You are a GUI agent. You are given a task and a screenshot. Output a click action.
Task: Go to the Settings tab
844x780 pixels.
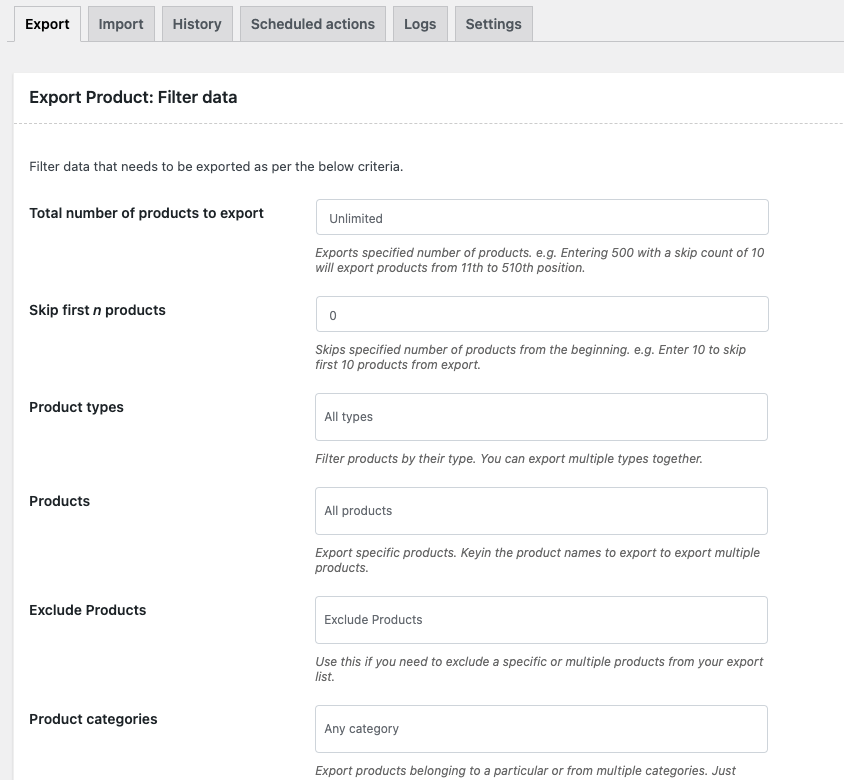click(493, 23)
